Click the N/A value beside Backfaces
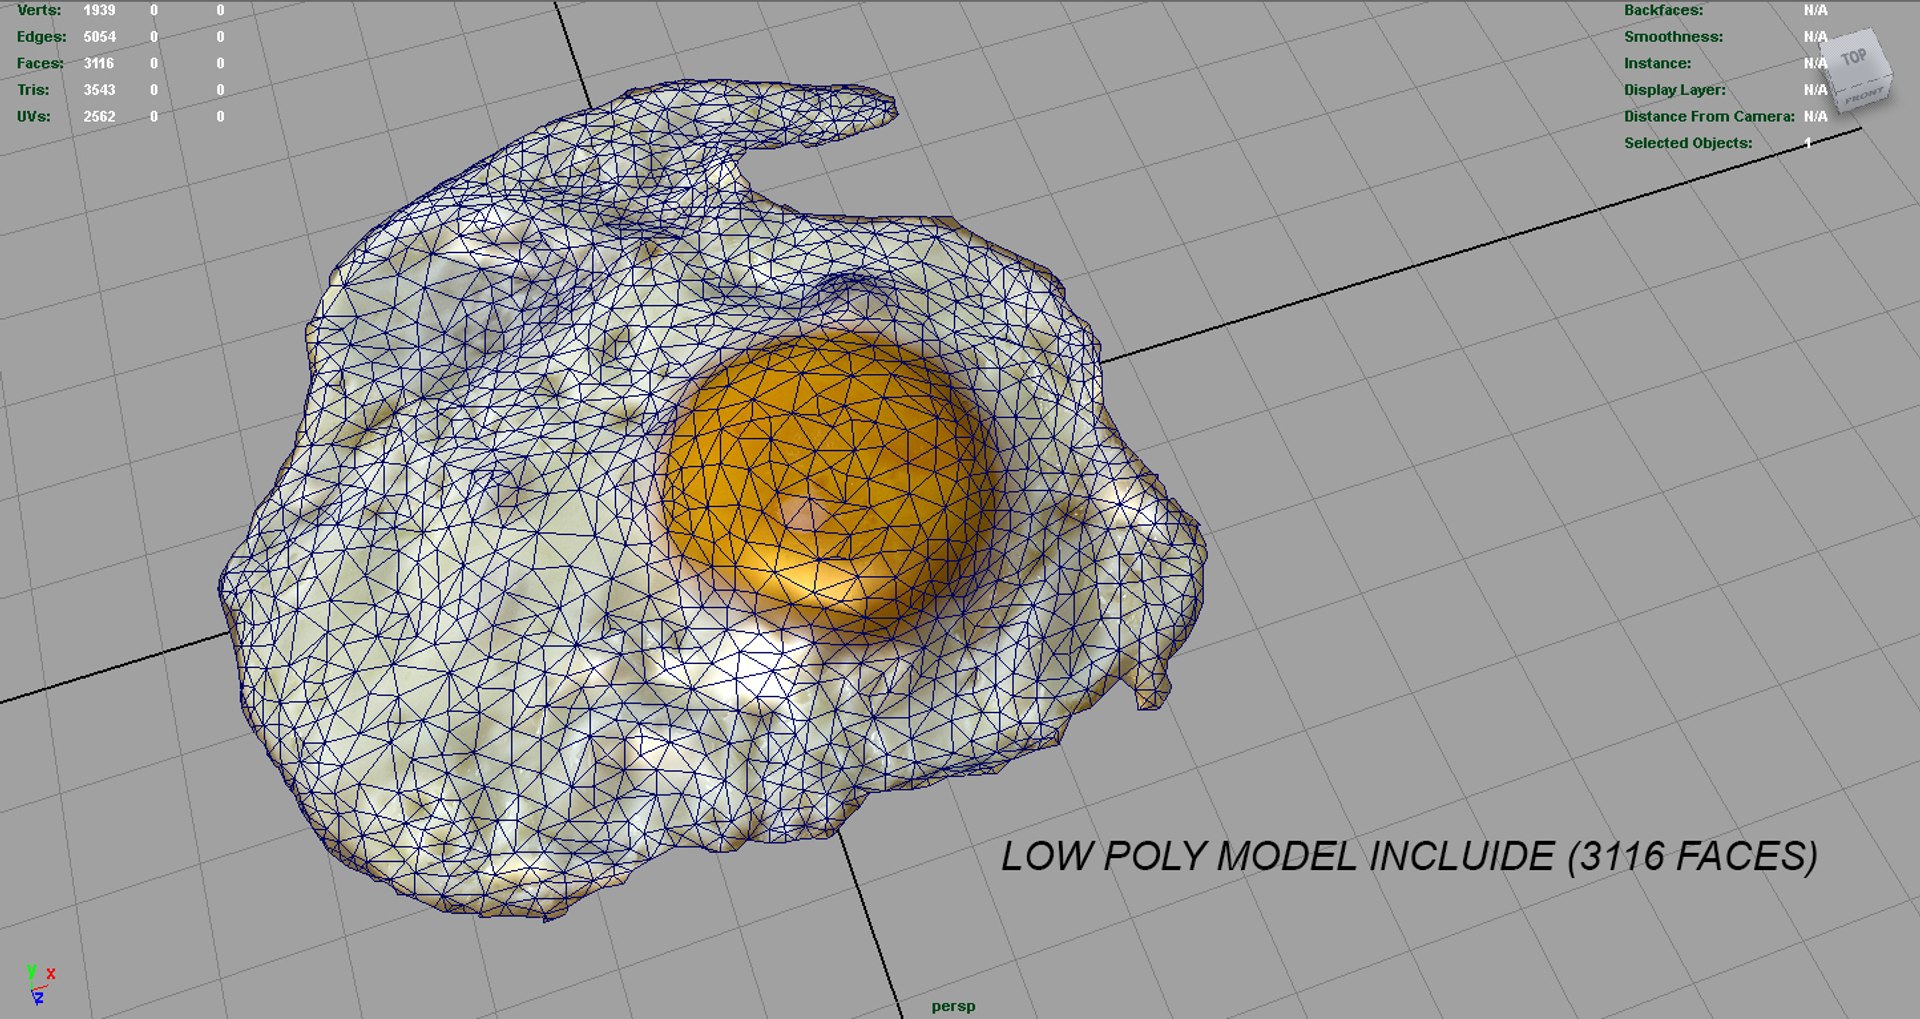1920x1019 pixels. (1815, 10)
